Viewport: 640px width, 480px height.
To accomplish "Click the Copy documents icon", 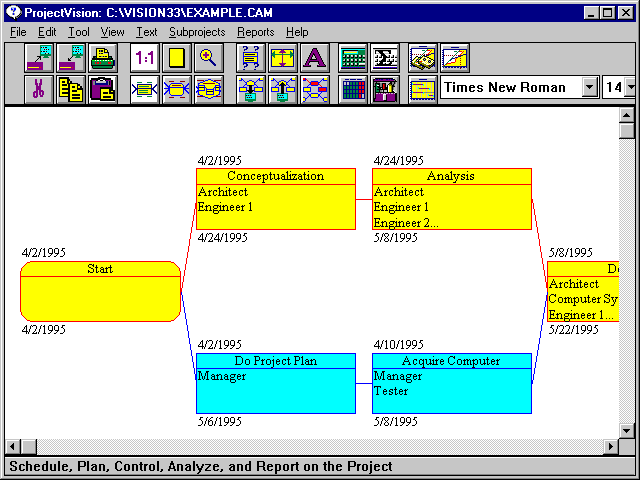I will [71, 89].
